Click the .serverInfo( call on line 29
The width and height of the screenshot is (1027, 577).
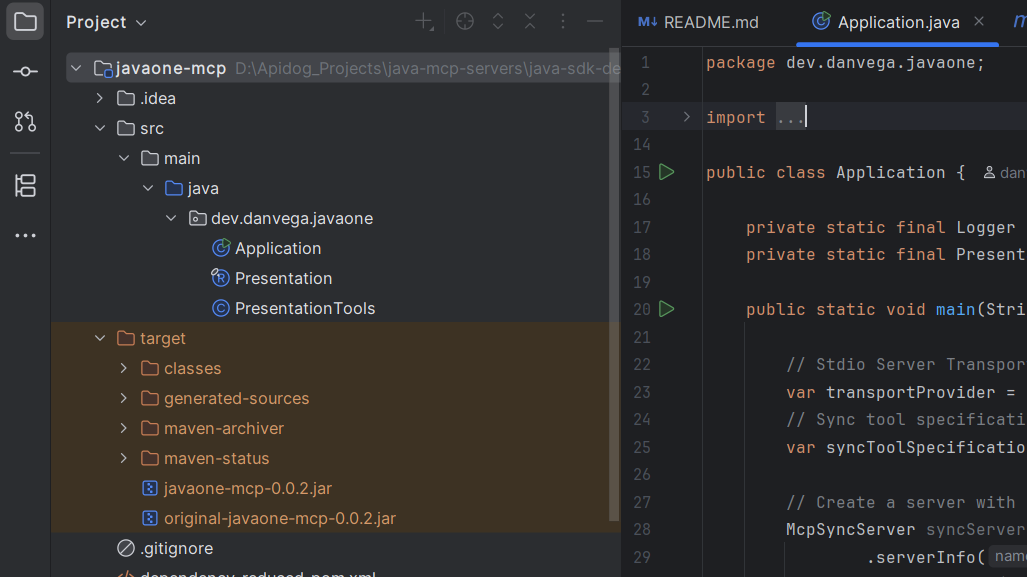pos(925,557)
